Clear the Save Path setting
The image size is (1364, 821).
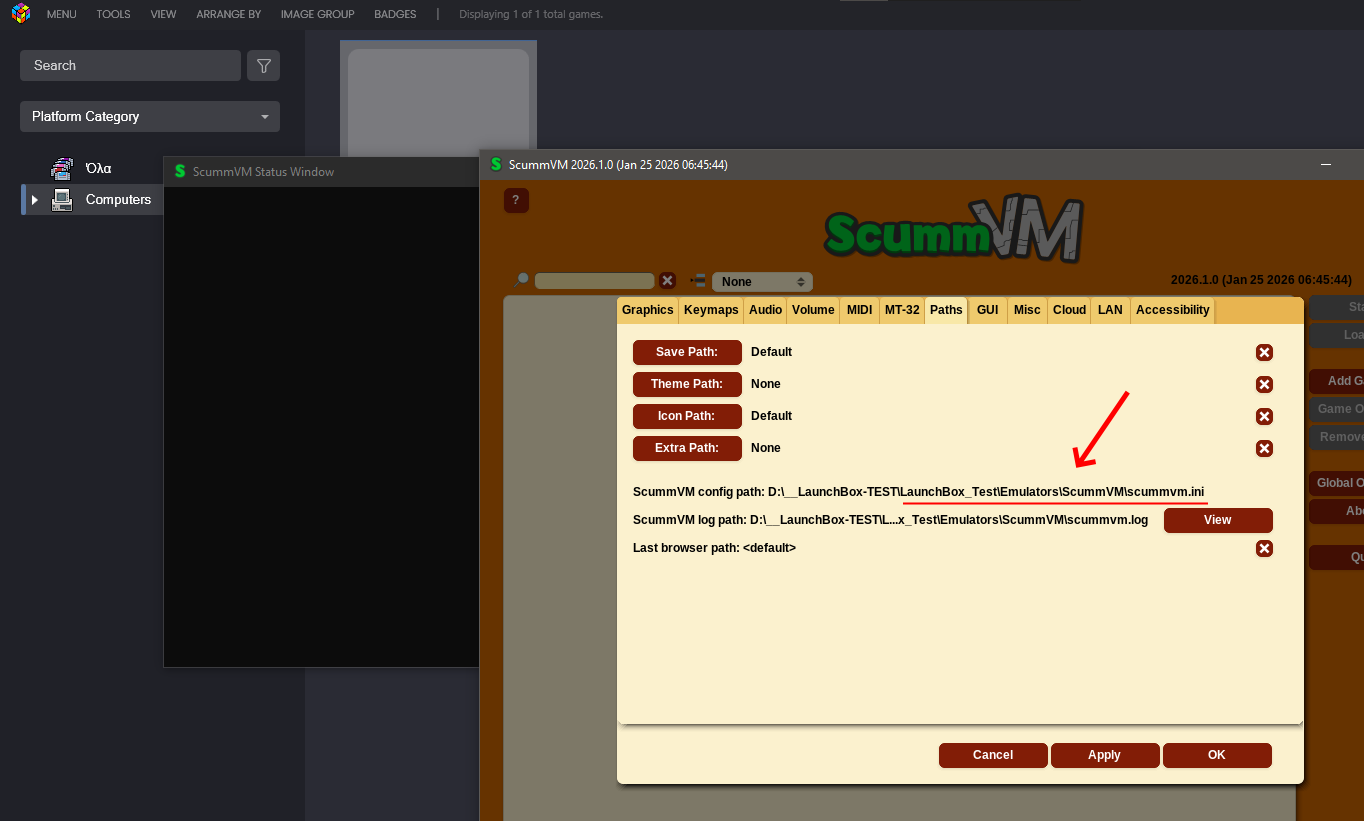1264,352
